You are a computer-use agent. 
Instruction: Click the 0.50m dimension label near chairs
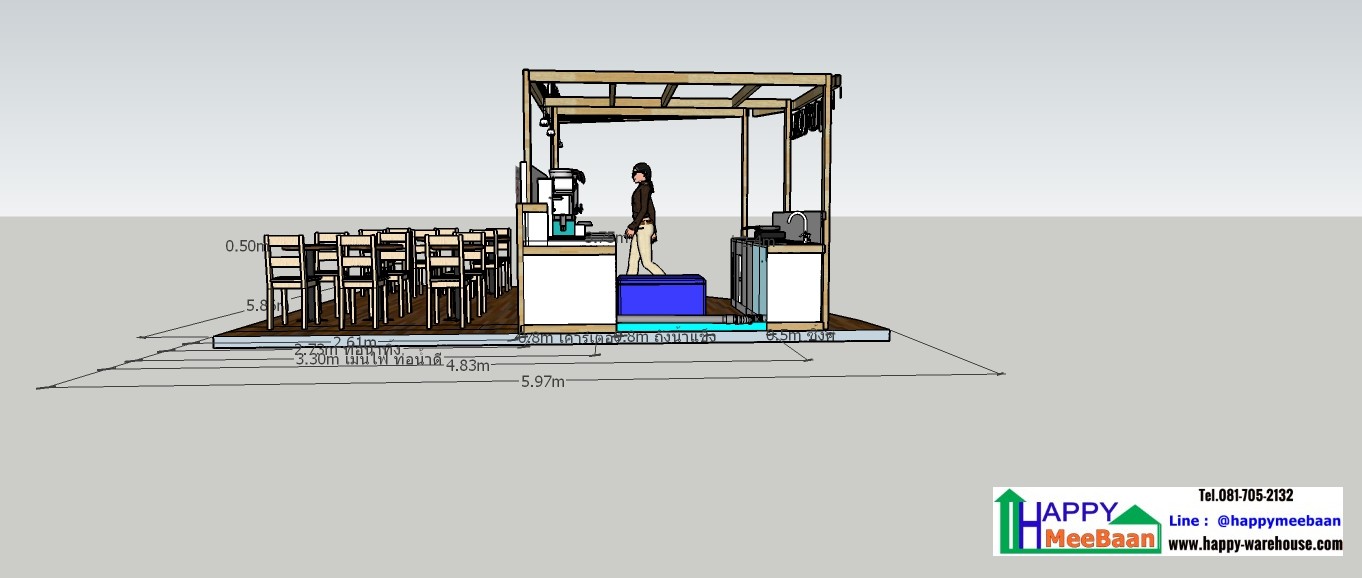click(x=244, y=245)
